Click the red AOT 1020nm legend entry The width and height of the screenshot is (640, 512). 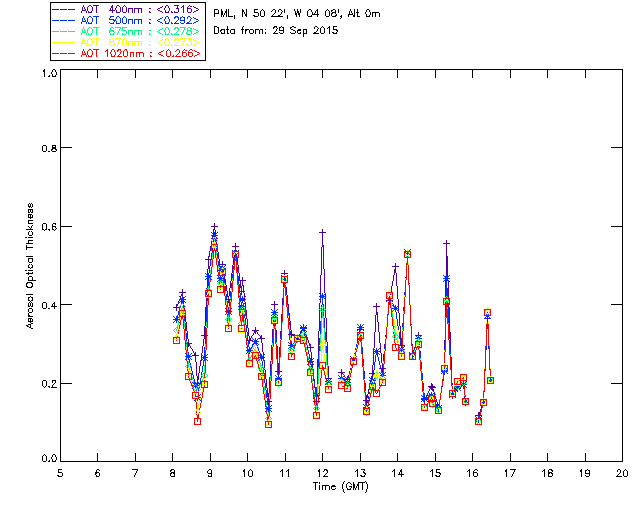[146, 53]
